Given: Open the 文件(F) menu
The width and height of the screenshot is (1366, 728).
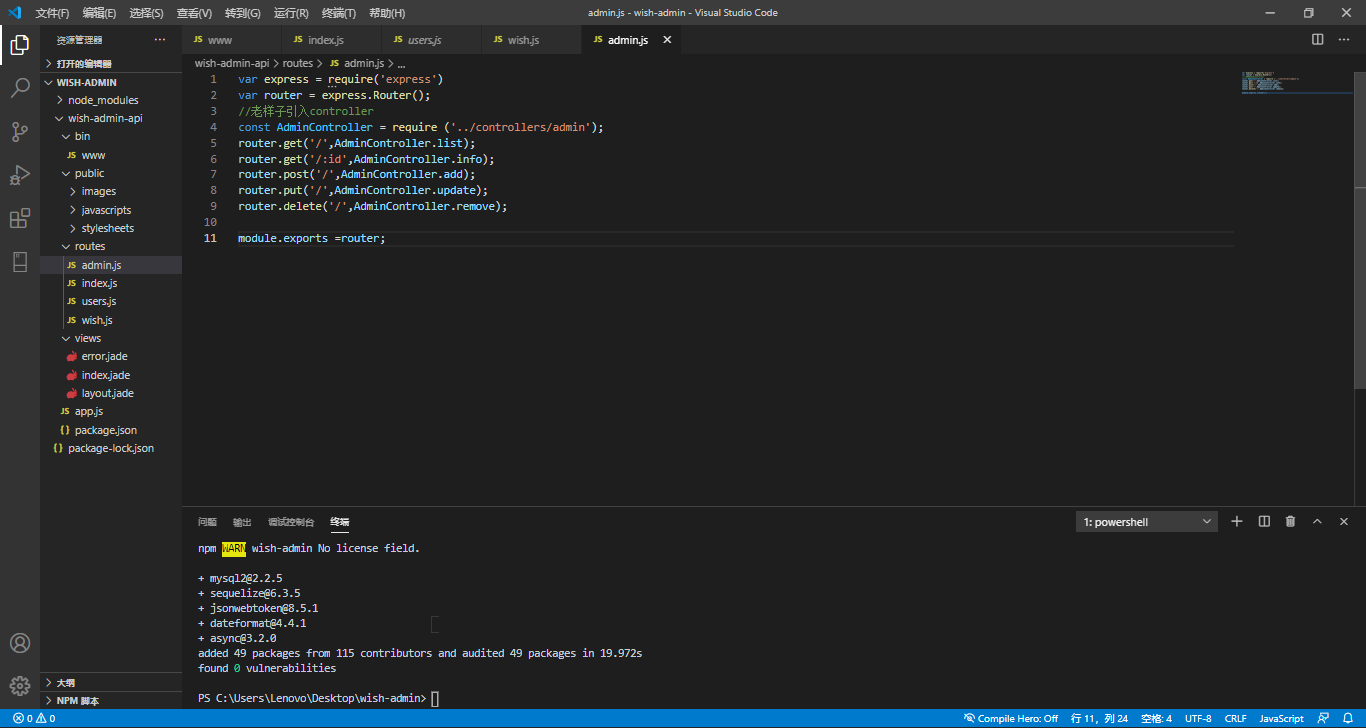Looking at the screenshot, I should [52, 13].
